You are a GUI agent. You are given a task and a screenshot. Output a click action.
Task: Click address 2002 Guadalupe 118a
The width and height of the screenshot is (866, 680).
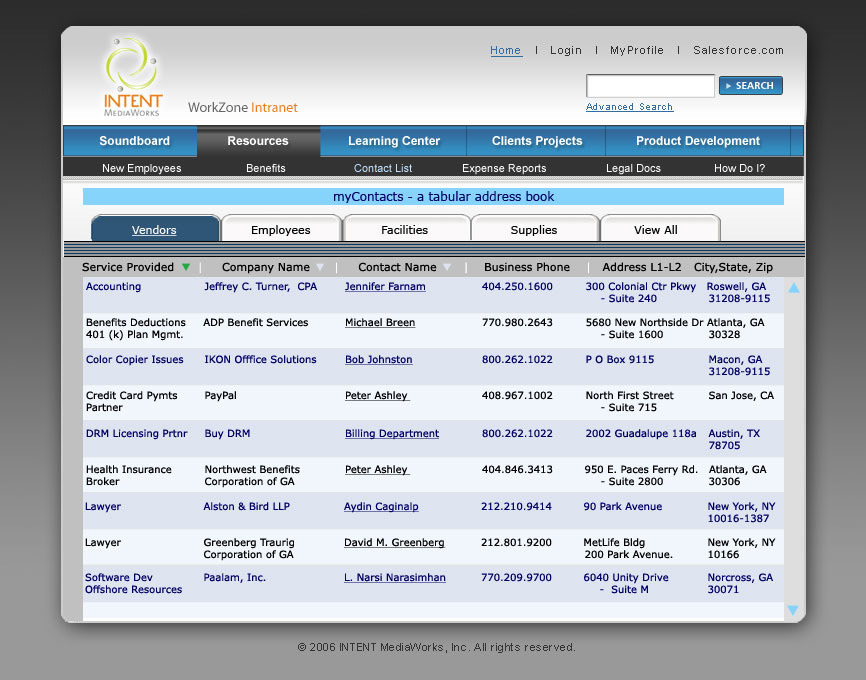coord(641,434)
